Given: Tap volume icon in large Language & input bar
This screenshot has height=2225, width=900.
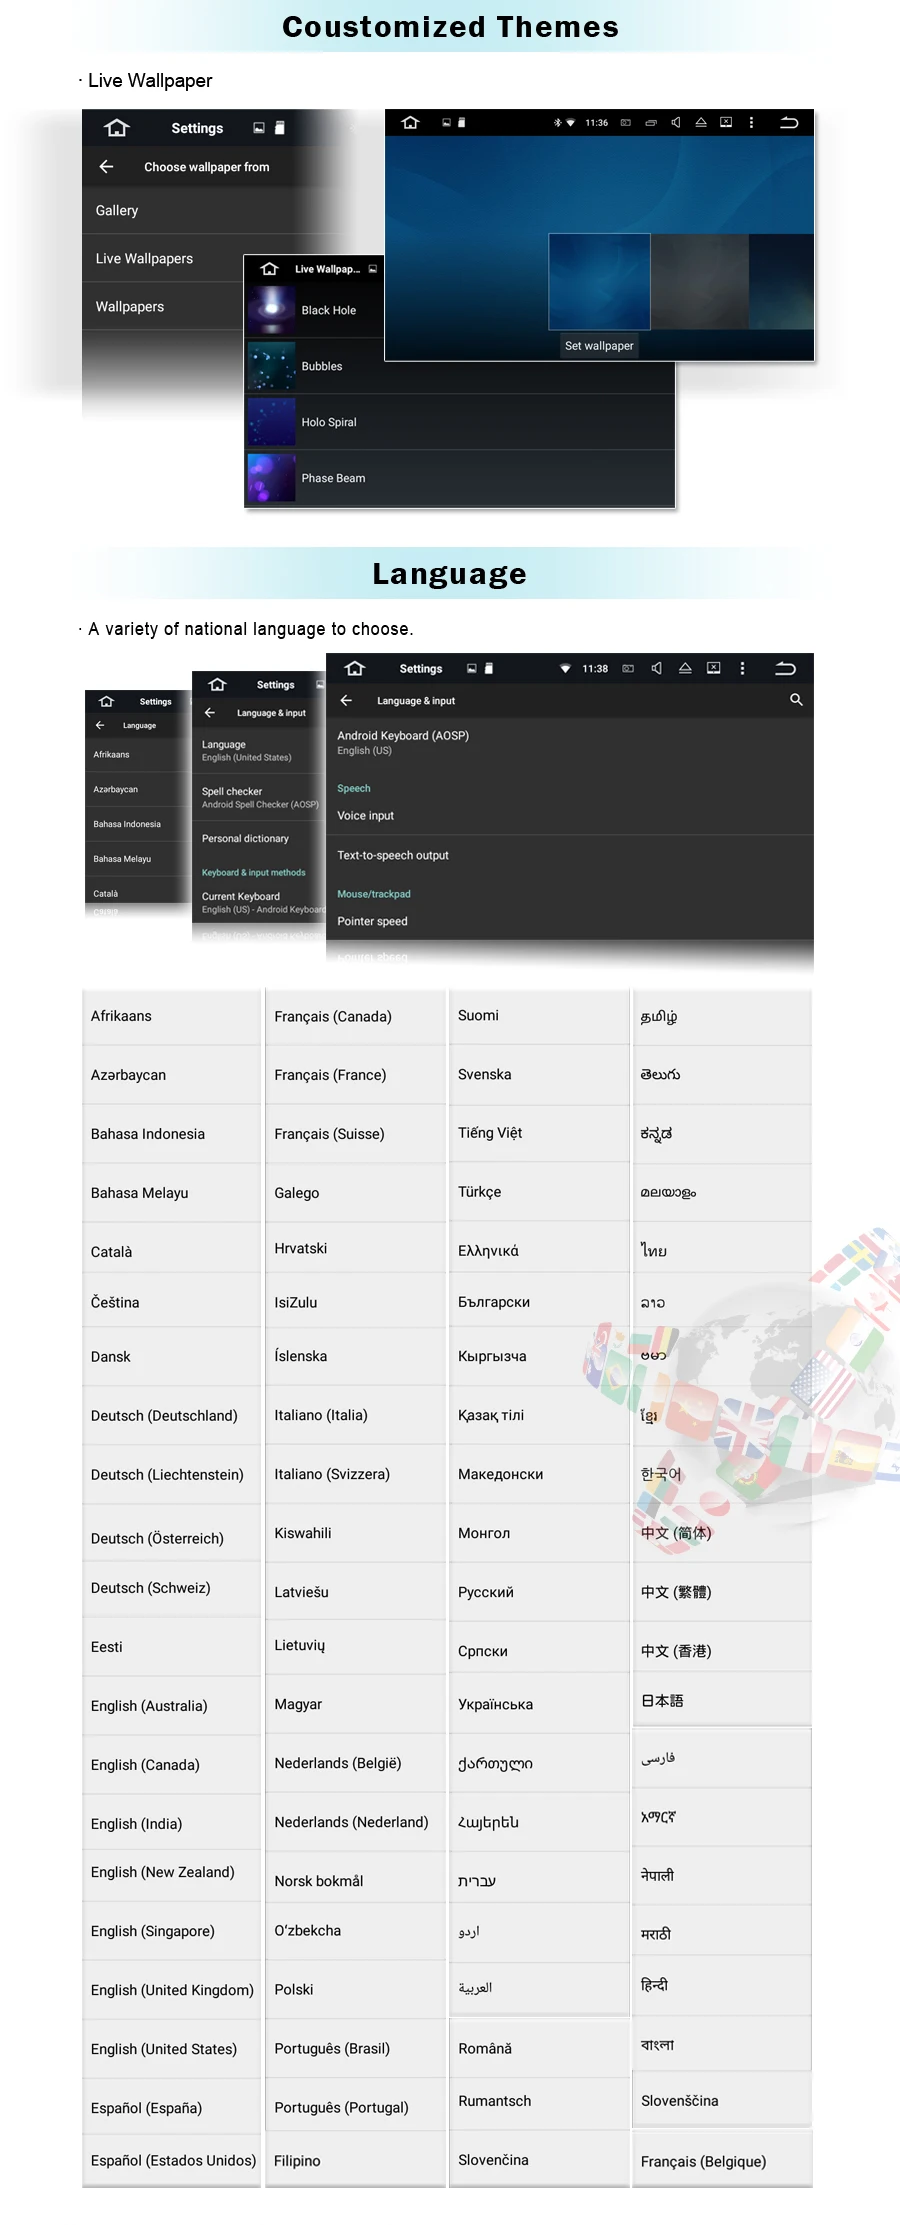Looking at the screenshot, I should pos(657,668).
